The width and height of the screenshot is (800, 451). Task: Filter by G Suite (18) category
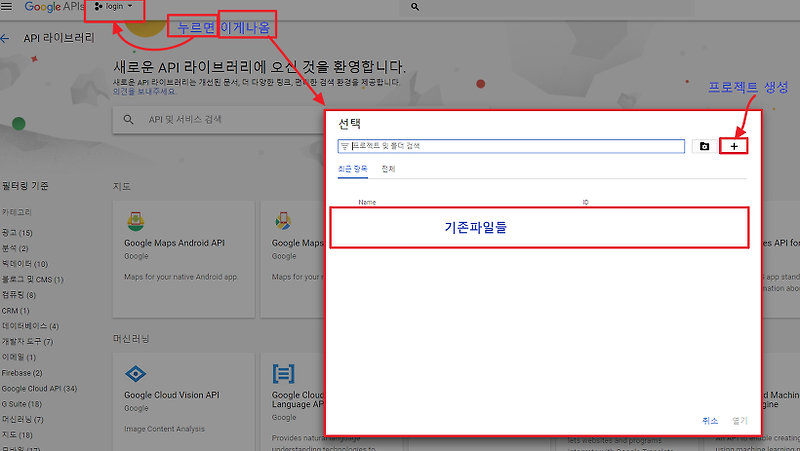[x=21, y=404]
